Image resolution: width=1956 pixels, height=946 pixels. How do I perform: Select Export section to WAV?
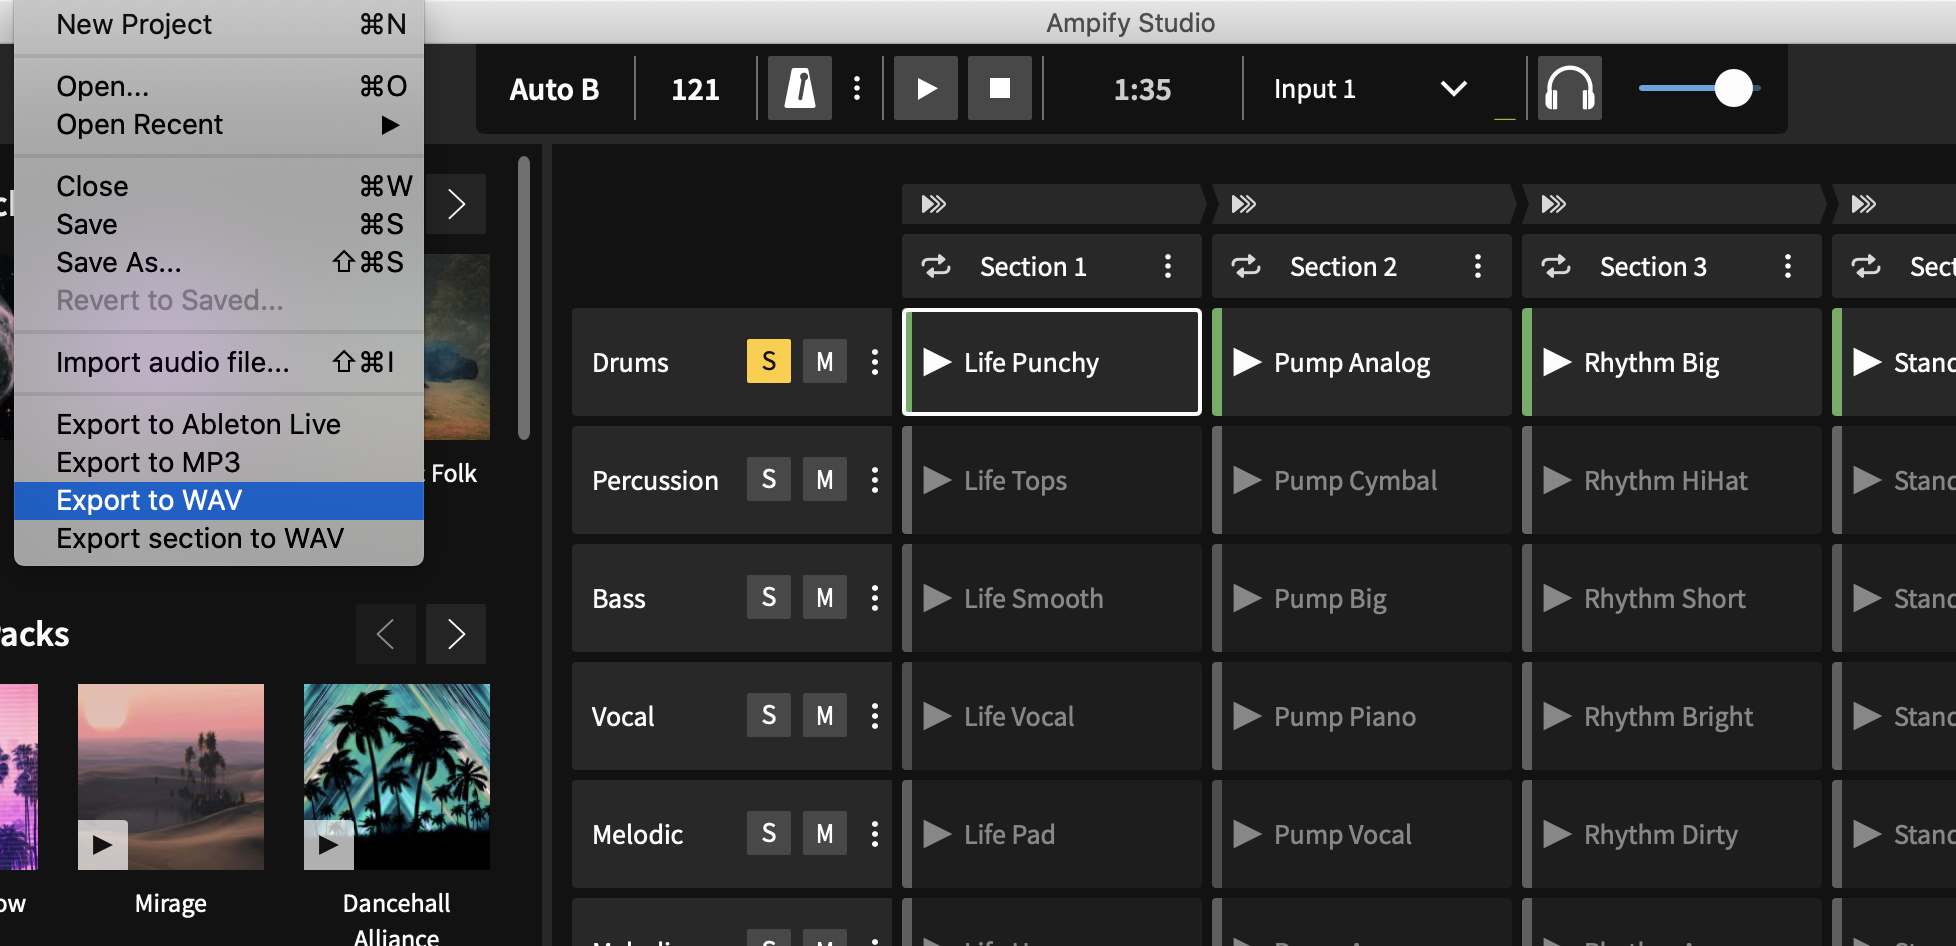point(219,538)
